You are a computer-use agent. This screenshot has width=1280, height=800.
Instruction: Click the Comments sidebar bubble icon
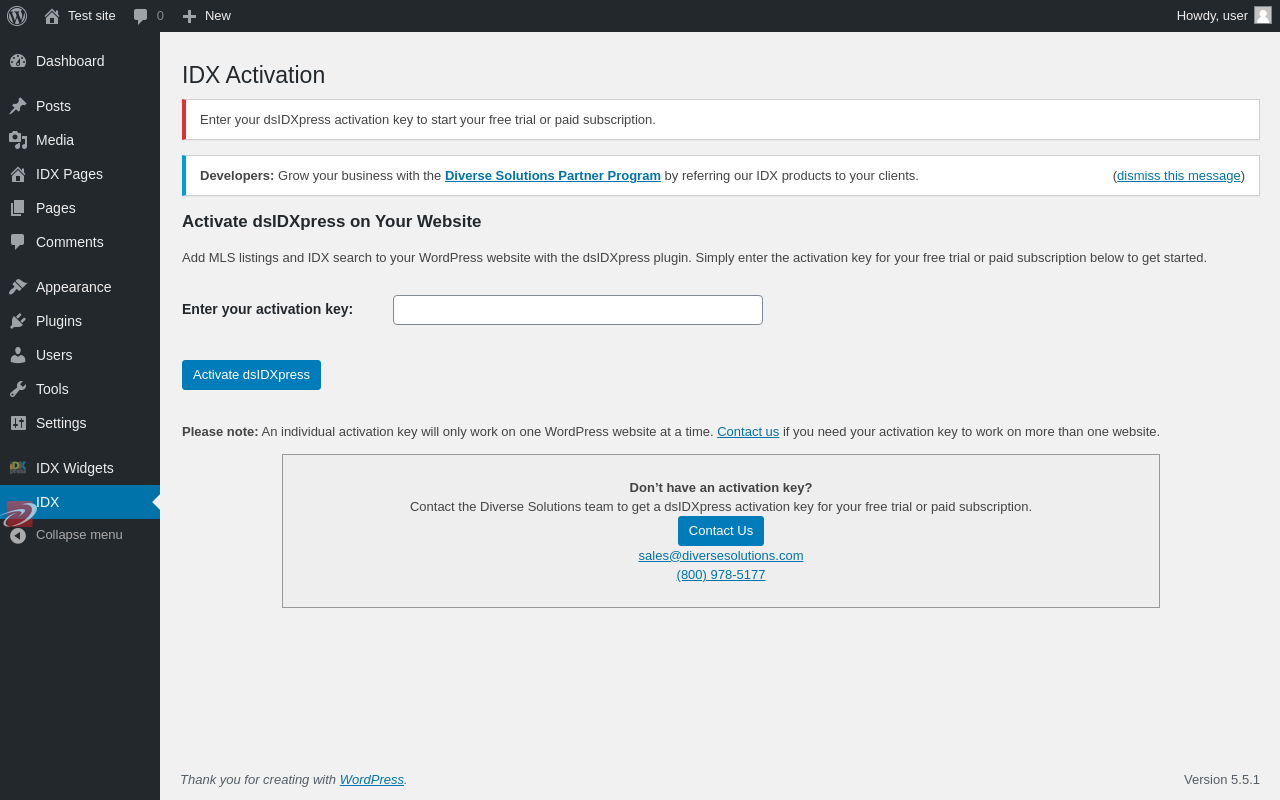coord(18,242)
